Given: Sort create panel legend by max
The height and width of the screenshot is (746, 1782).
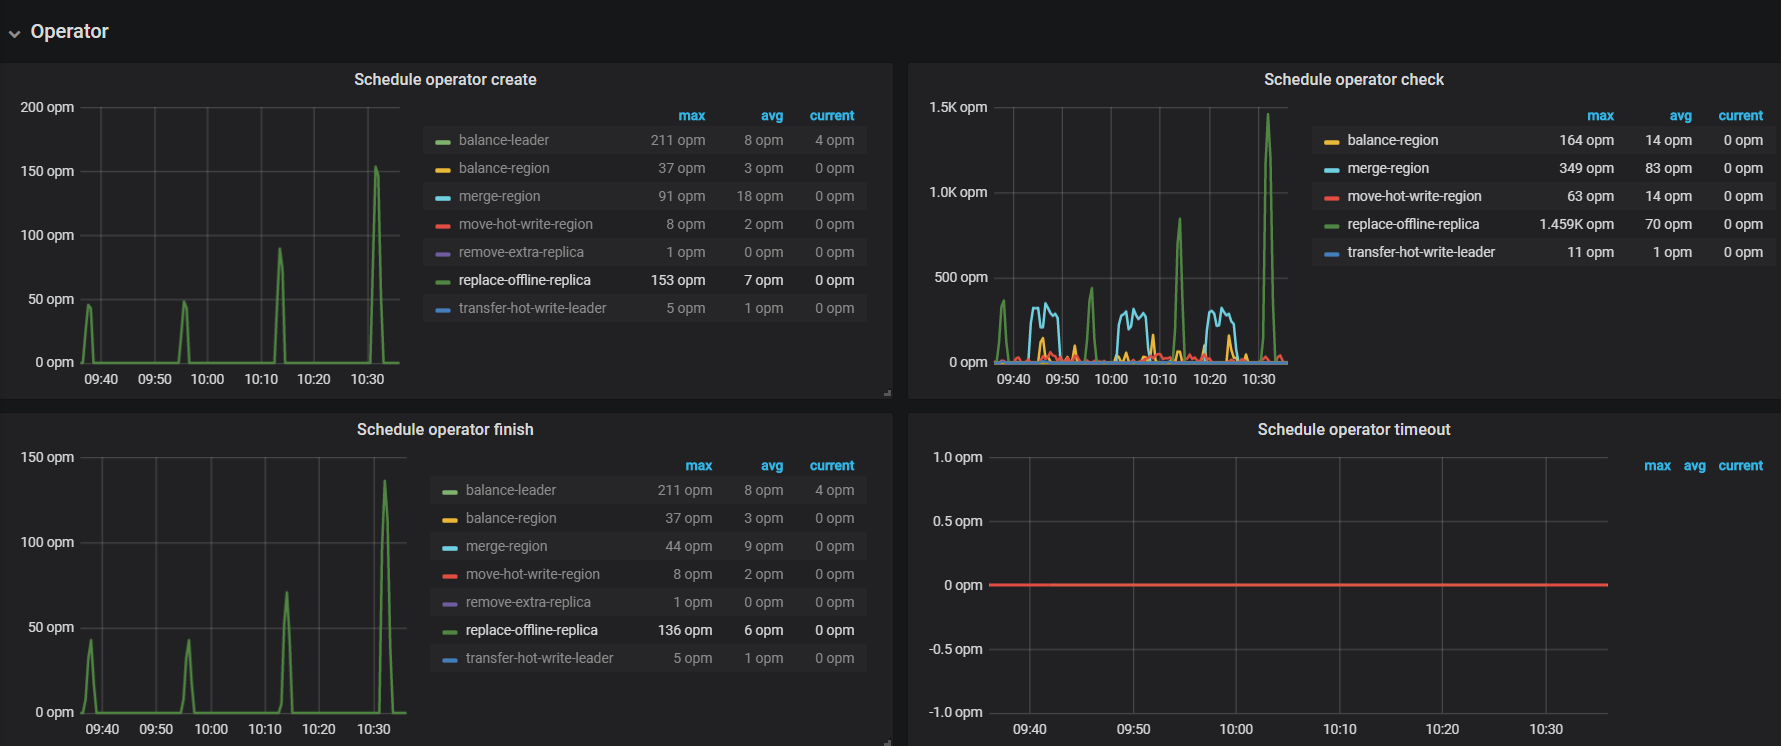Looking at the screenshot, I should [691, 116].
